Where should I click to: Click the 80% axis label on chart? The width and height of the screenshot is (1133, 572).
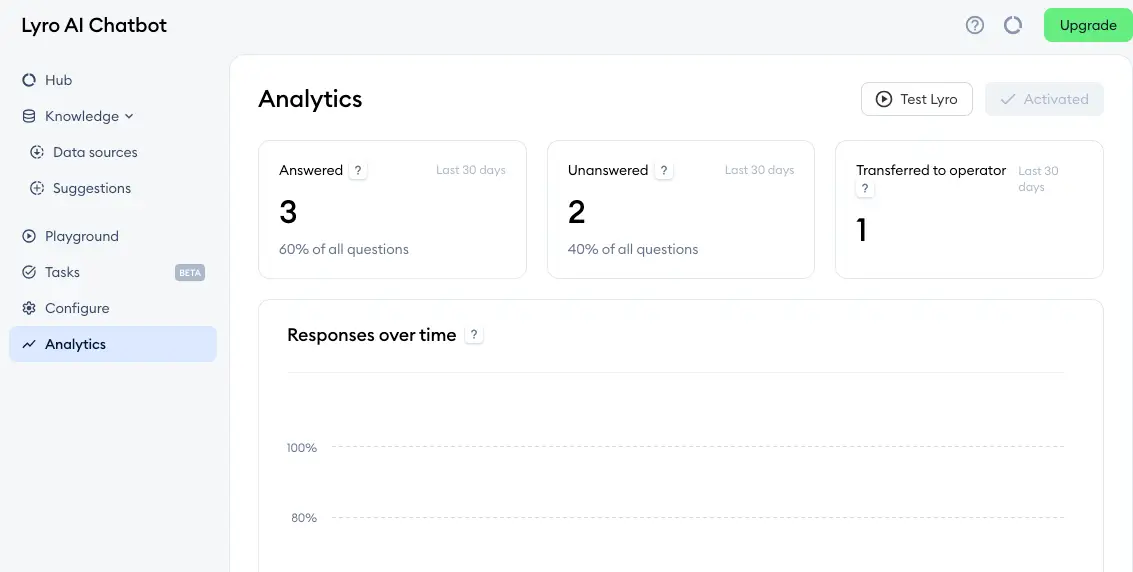[304, 518]
